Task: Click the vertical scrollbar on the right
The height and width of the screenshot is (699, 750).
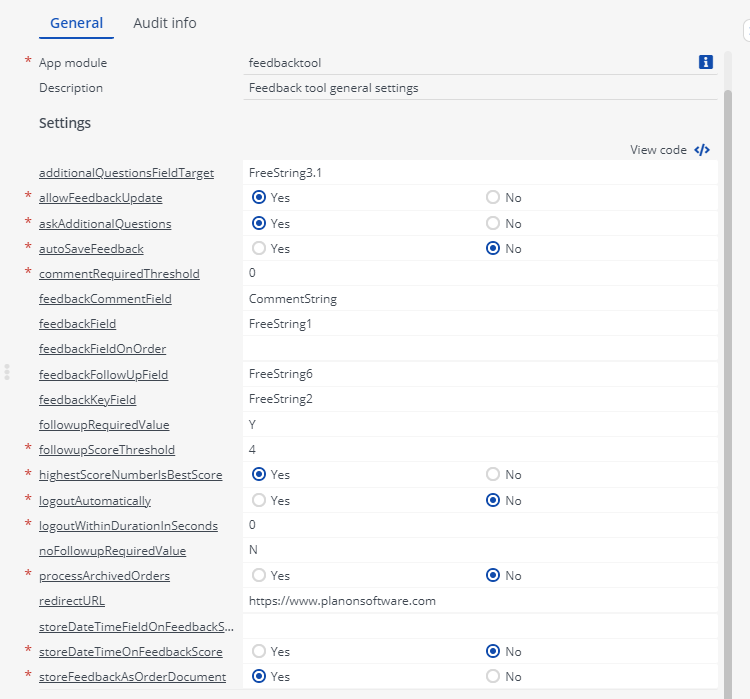Action: point(728,392)
